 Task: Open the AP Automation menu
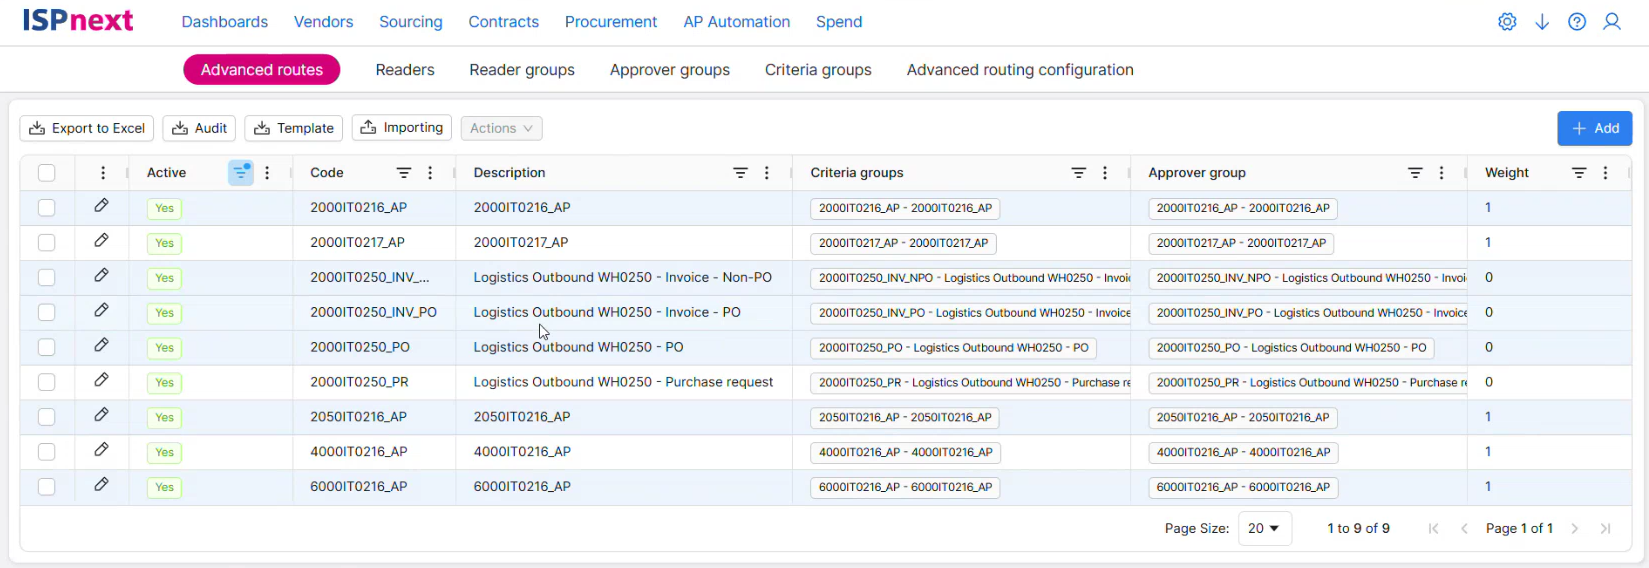(737, 22)
